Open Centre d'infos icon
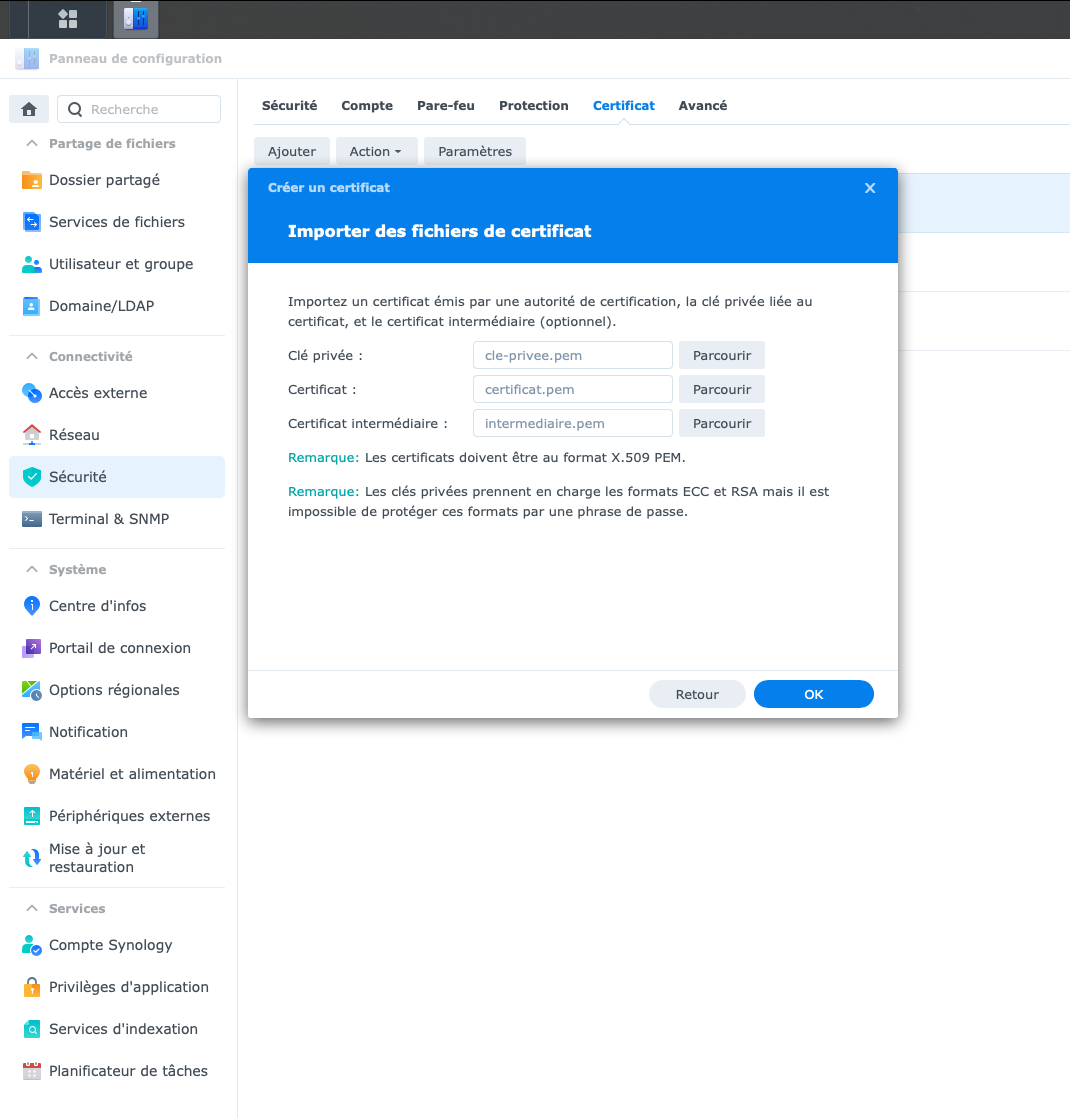 point(32,606)
